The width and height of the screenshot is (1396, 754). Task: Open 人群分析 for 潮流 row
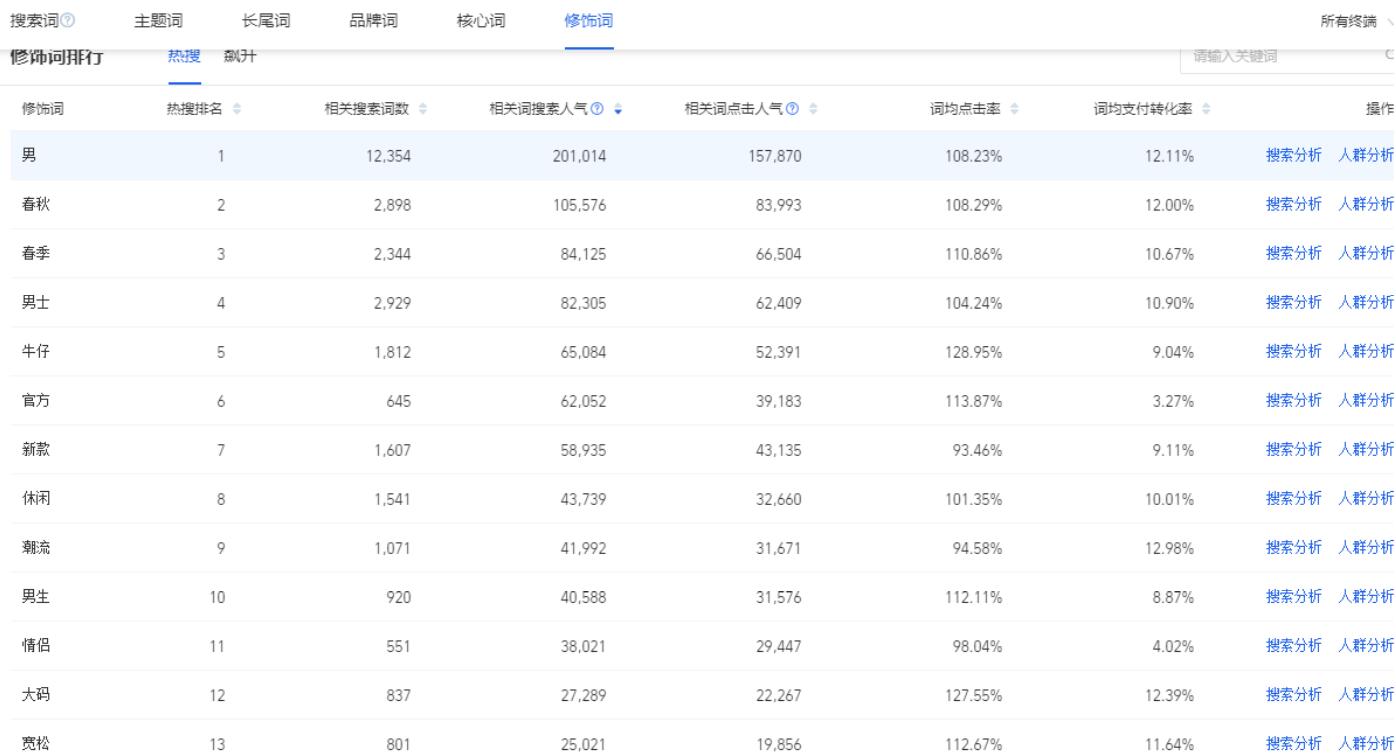tap(1366, 547)
